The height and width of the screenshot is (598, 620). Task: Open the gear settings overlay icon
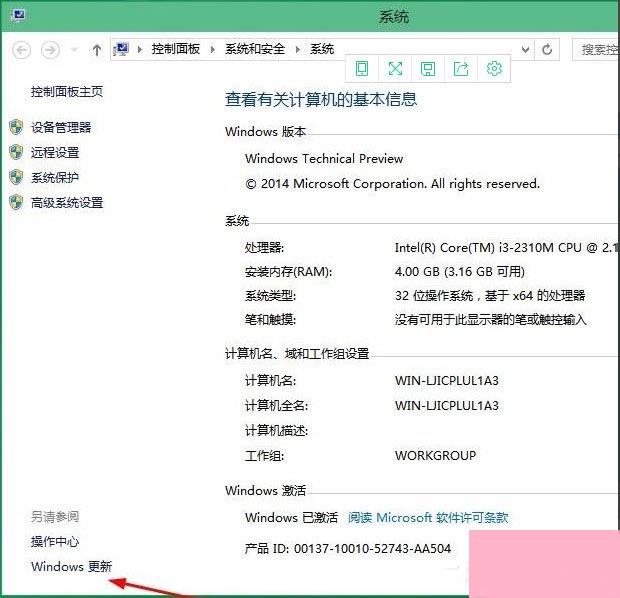click(494, 68)
